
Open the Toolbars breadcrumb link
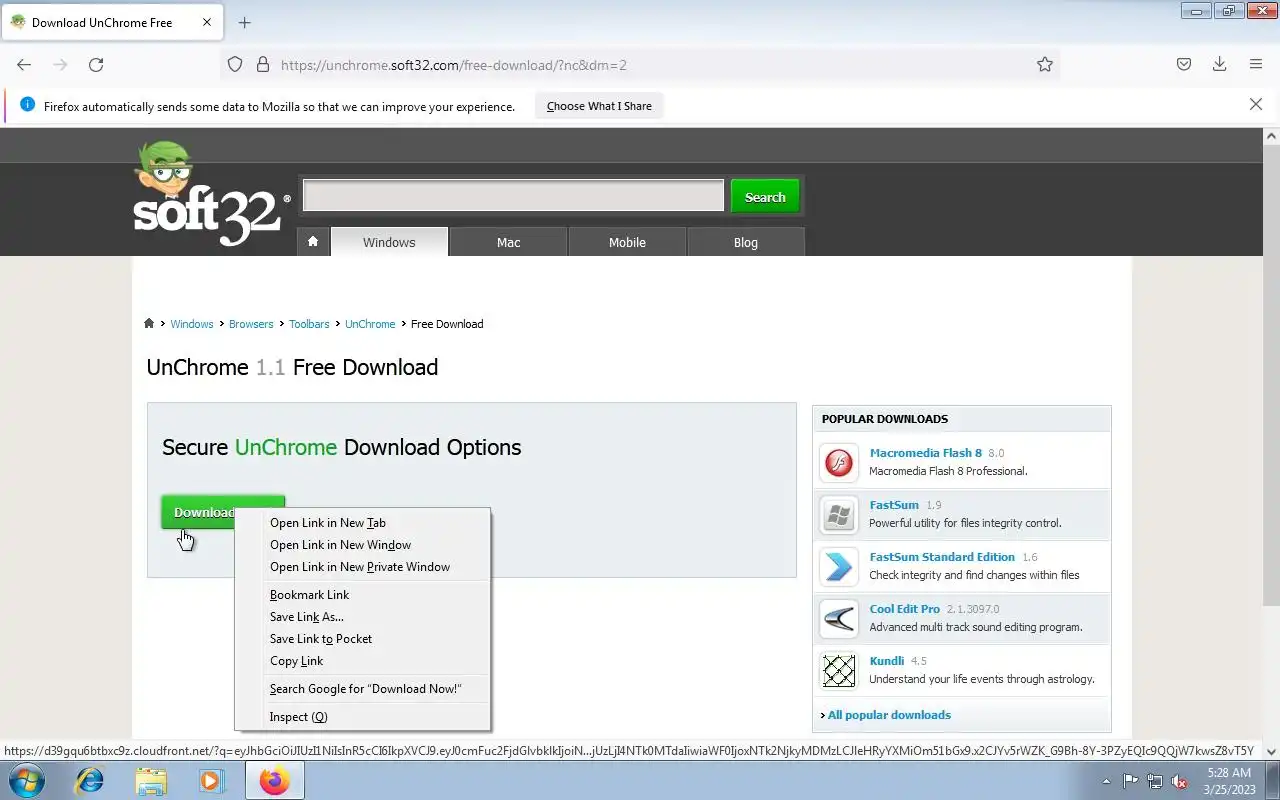(309, 324)
